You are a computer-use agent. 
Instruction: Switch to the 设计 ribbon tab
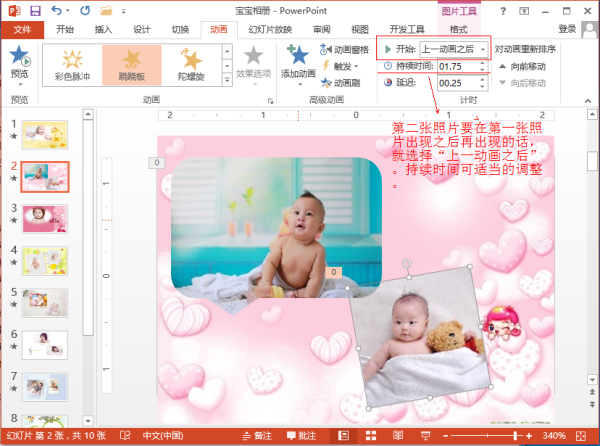pos(142,29)
